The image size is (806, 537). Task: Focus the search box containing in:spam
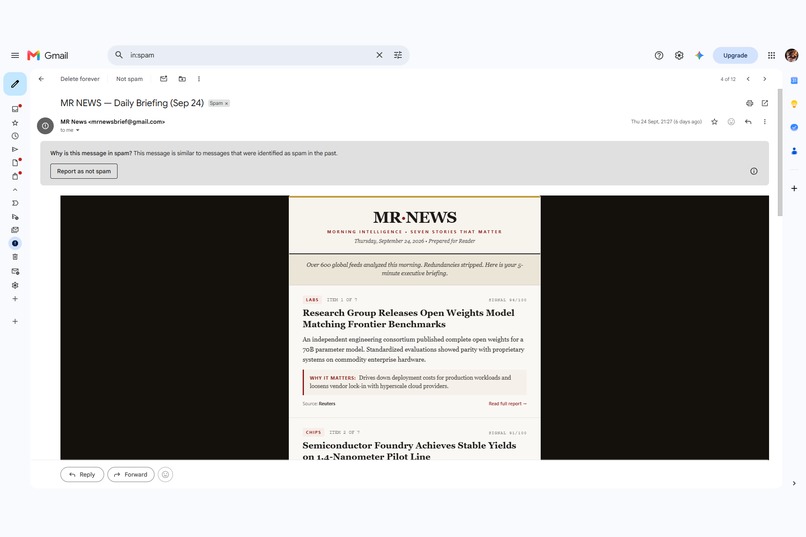click(249, 55)
